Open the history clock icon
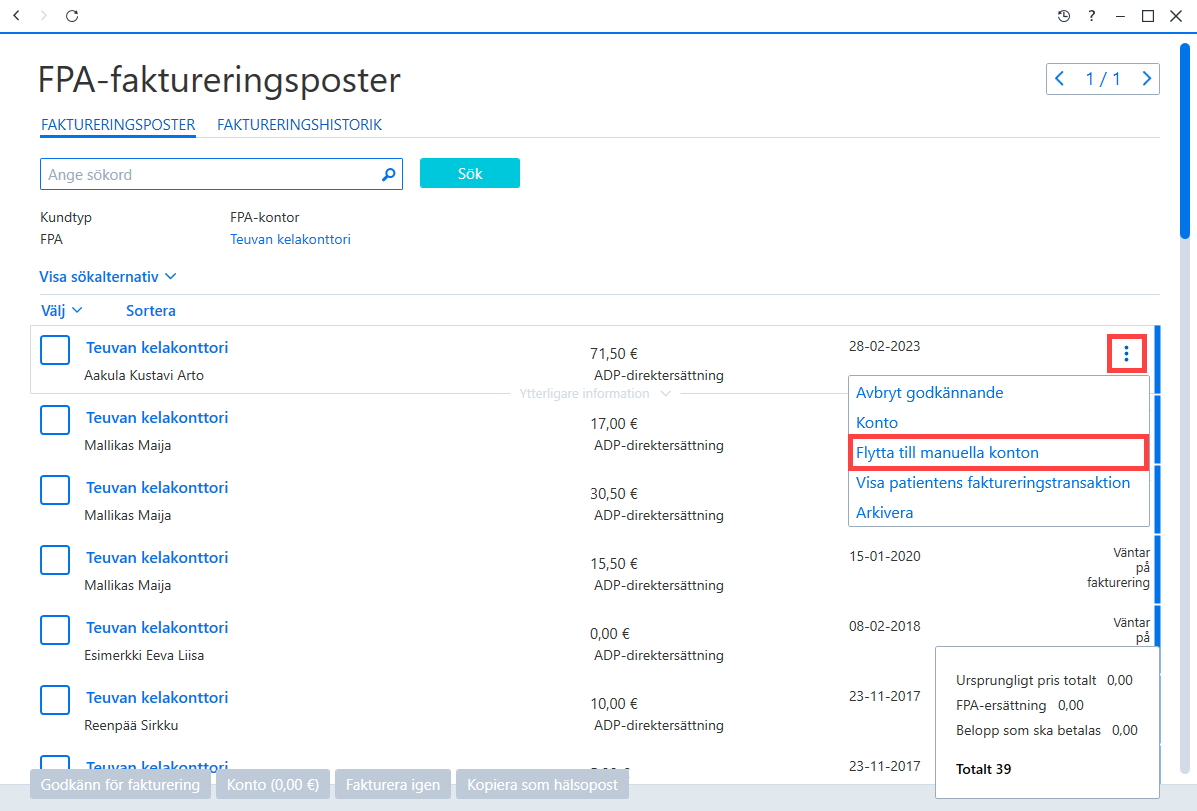This screenshot has width=1197, height=811. (1063, 15)
